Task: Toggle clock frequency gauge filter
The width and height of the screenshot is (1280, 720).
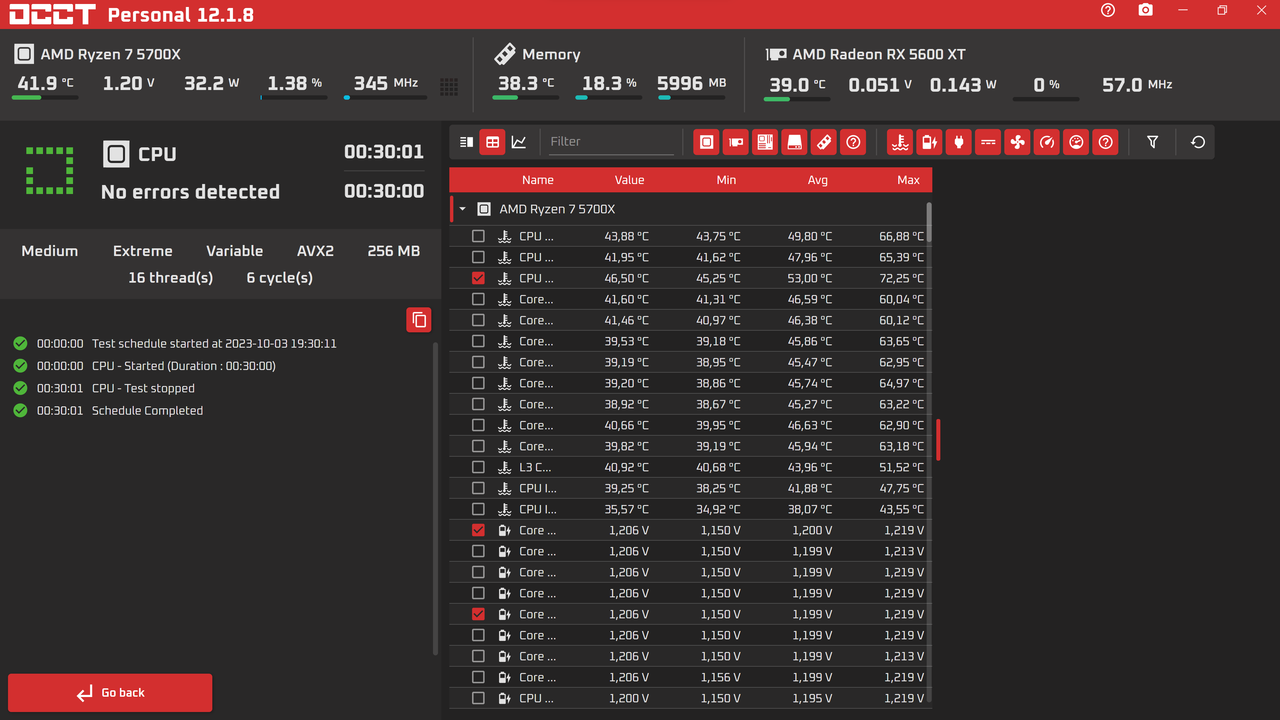Action: 1047,142
